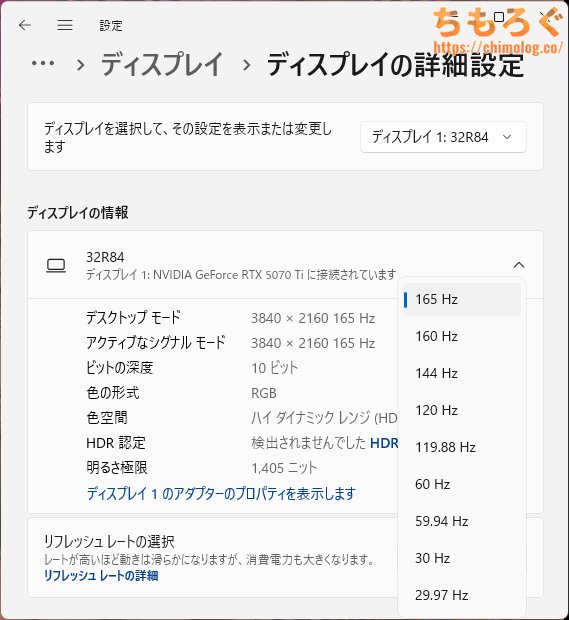Open リフレッシュ レートの詳細 link
Image resolution: width=569 pixels, height=620 pixels.
click(x=101, y=576)
